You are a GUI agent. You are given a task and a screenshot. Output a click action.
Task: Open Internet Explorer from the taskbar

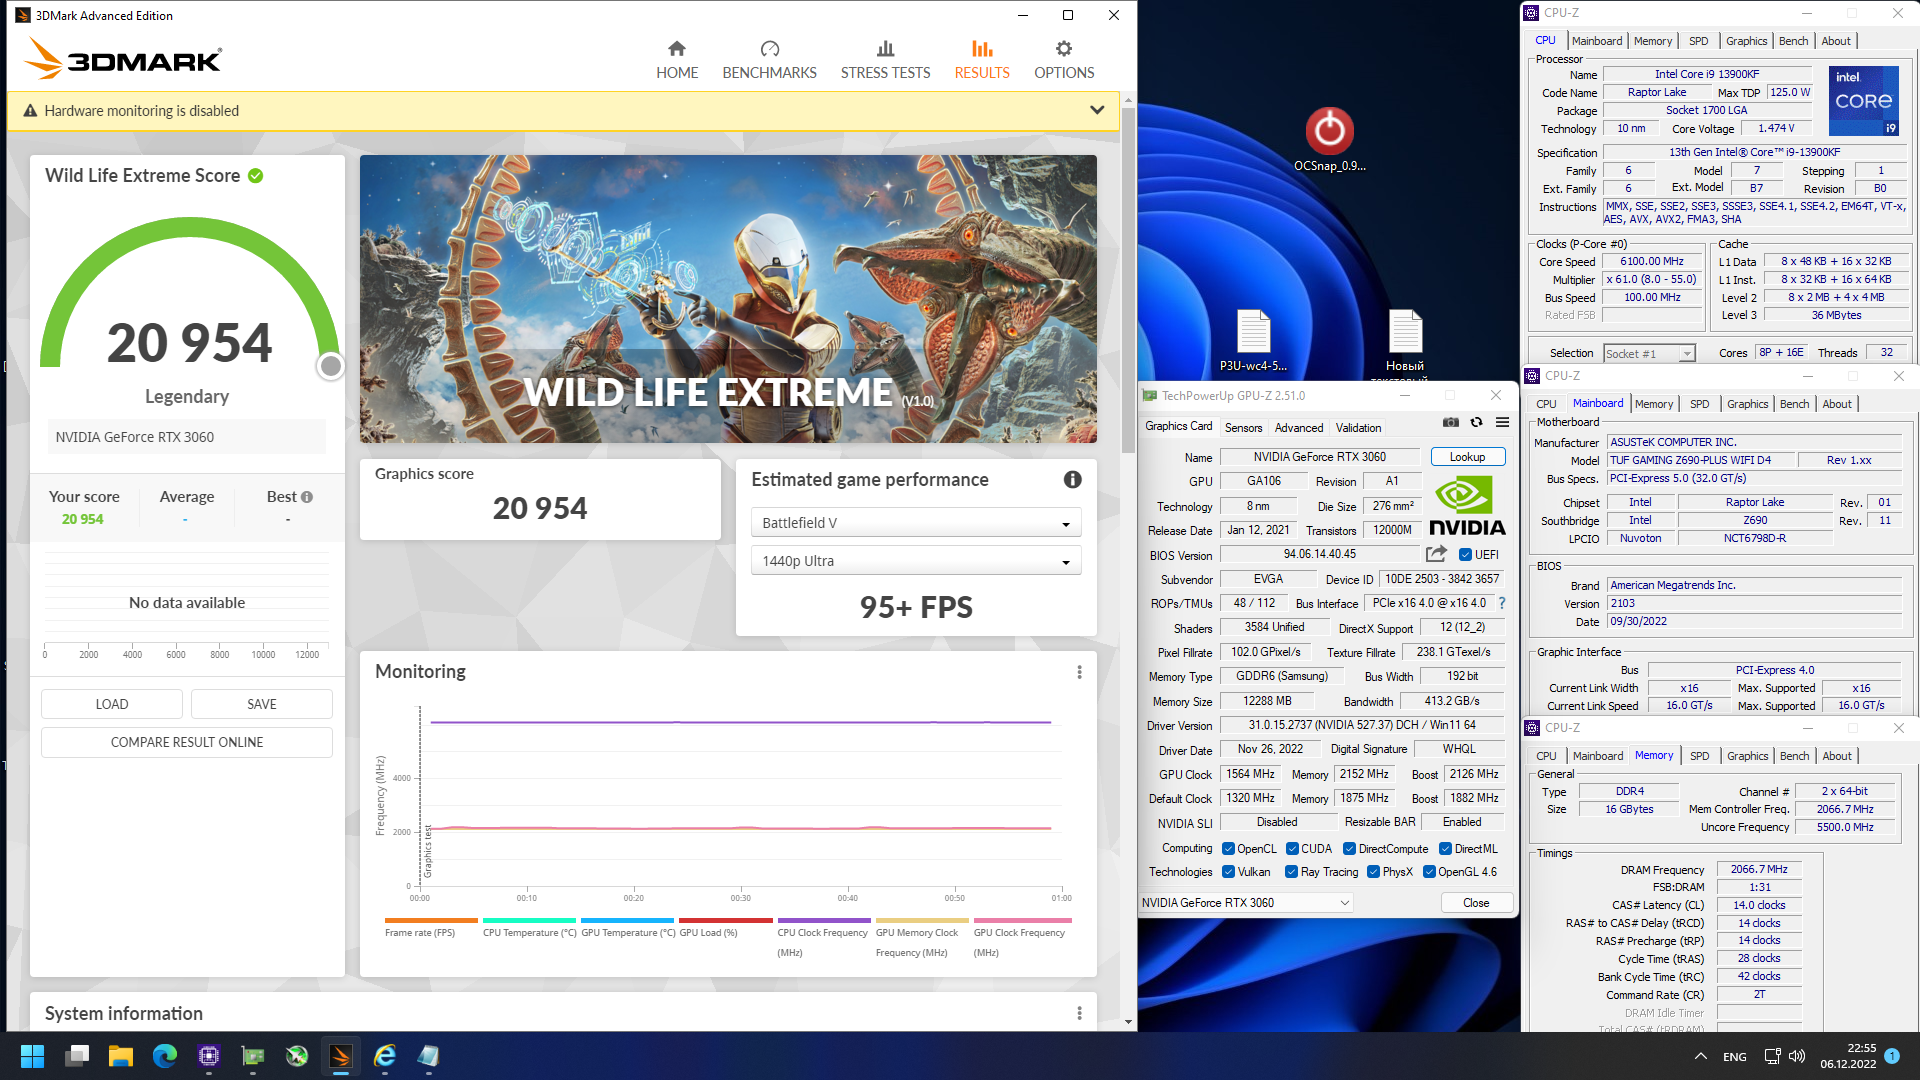[385, 1056]
